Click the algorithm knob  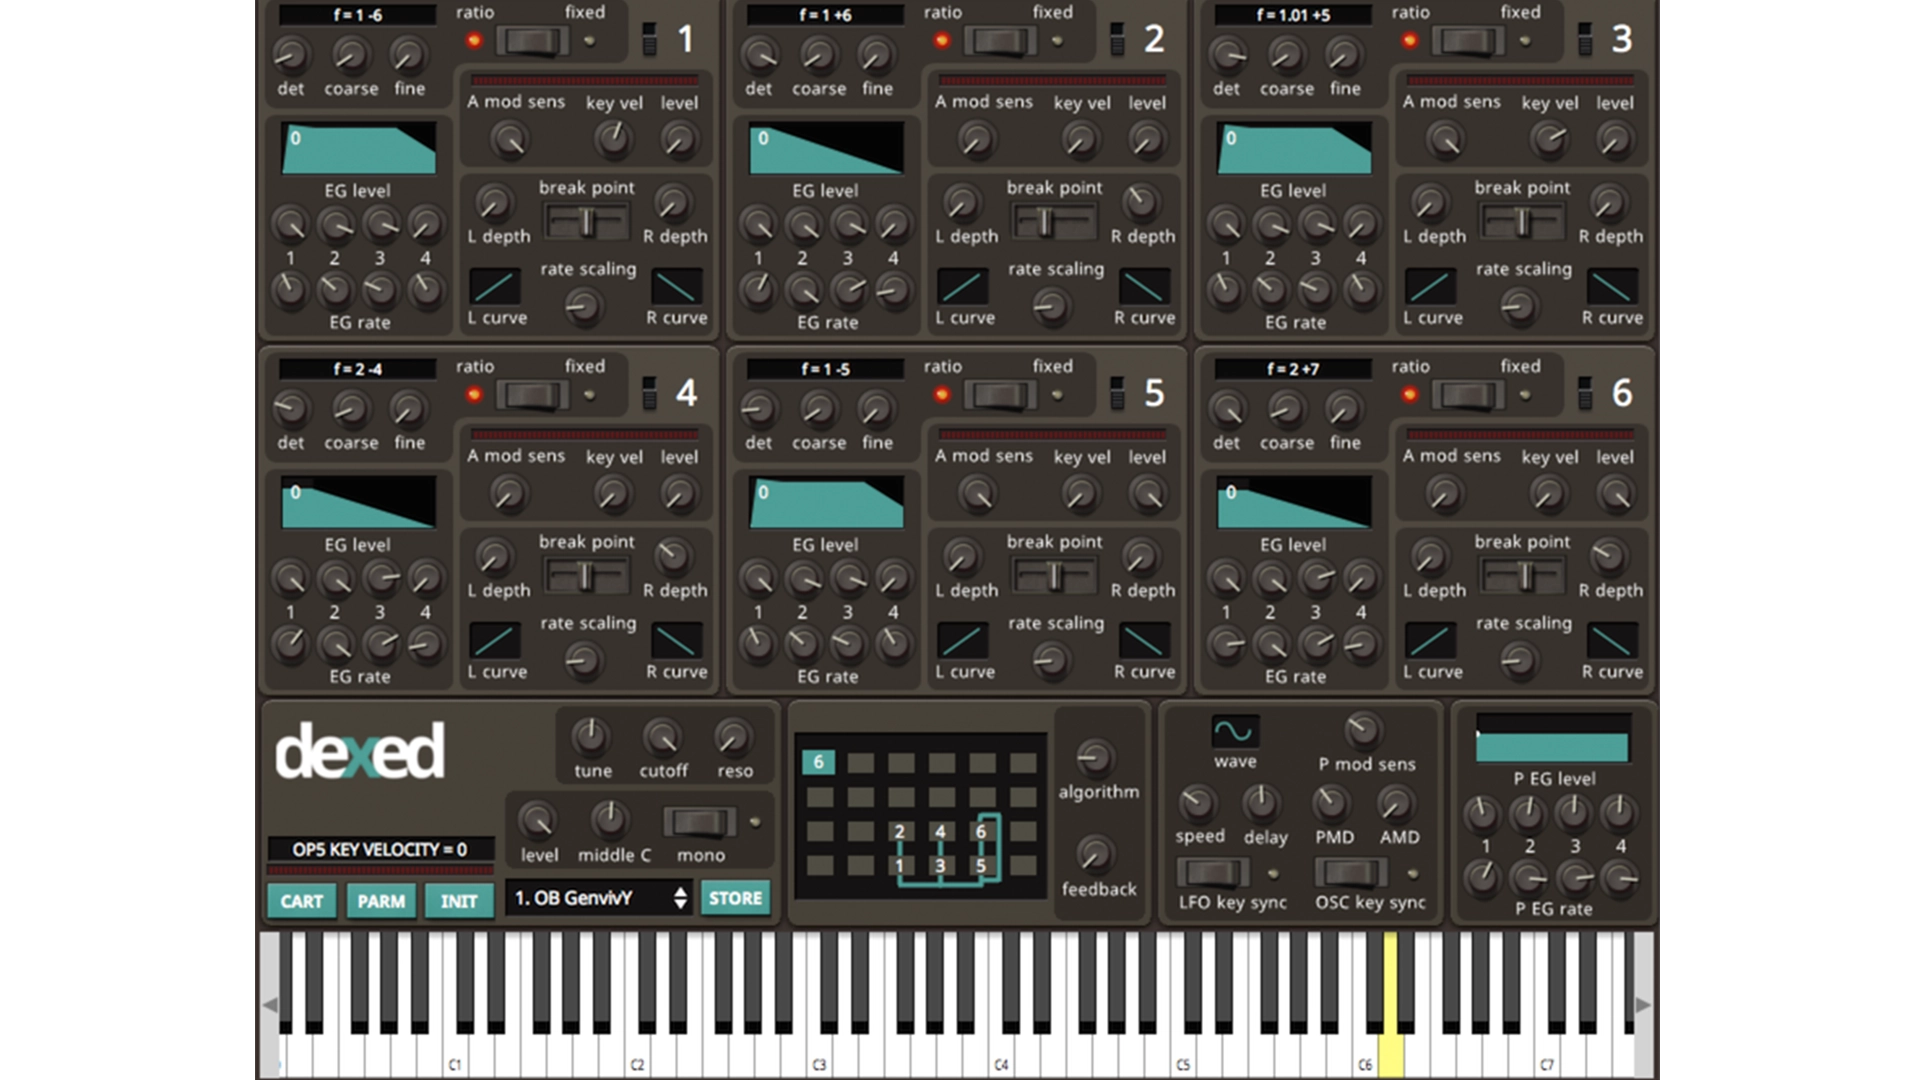1096,757
